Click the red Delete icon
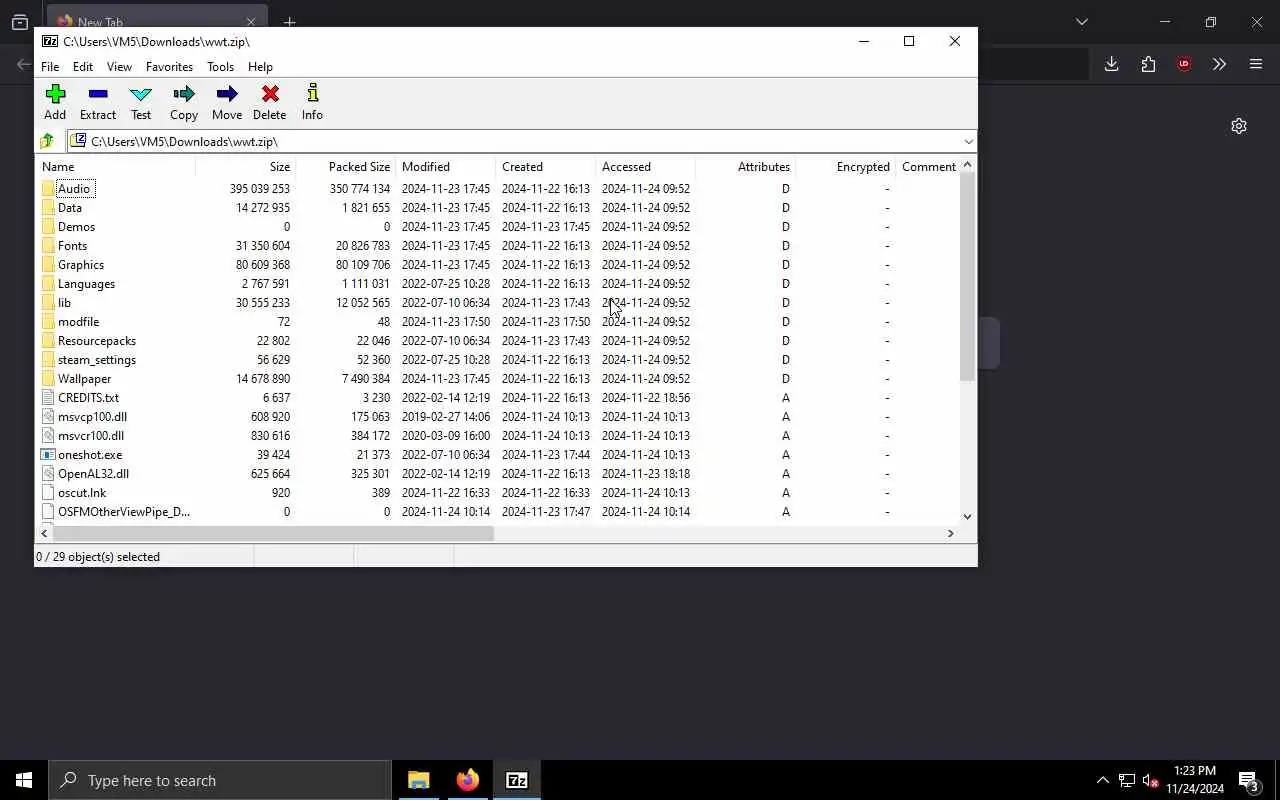This screenshot has width=1280, height=800. [x=270, y=94]
